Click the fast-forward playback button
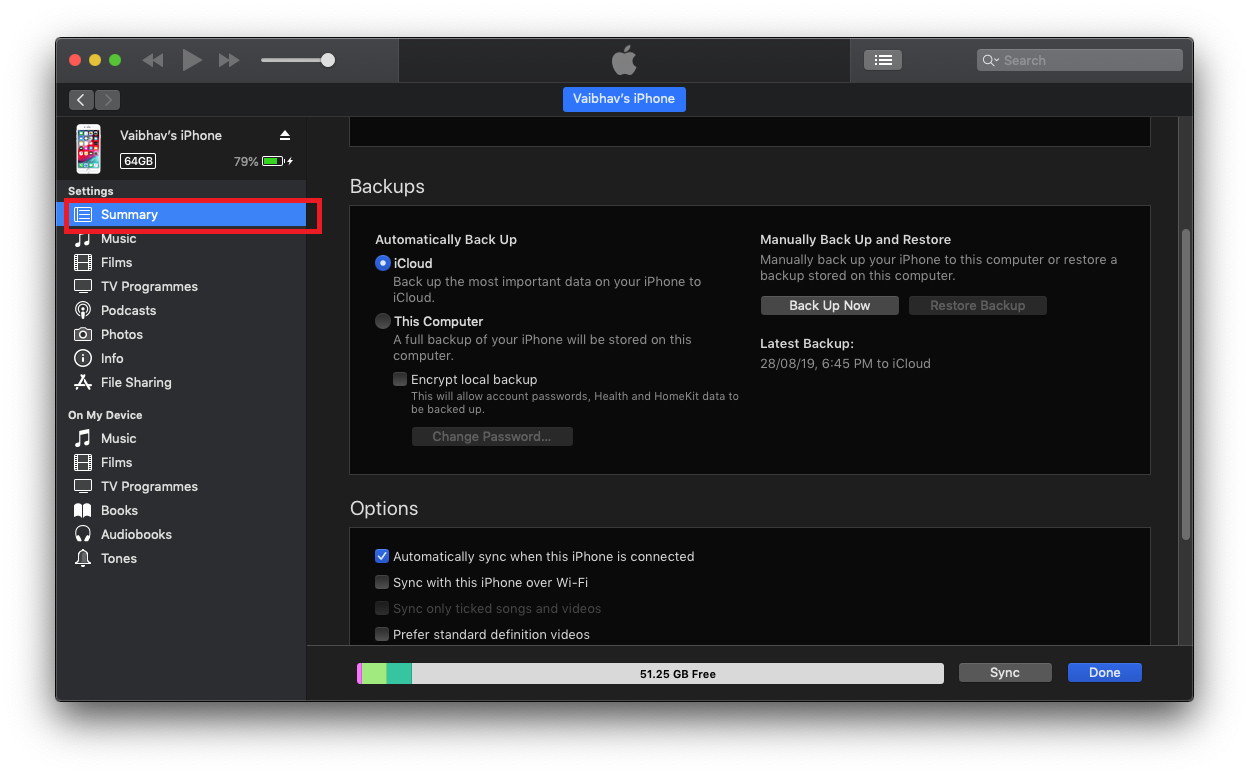The width and height of the screenshot is (1249, 775). coord(229,60)
